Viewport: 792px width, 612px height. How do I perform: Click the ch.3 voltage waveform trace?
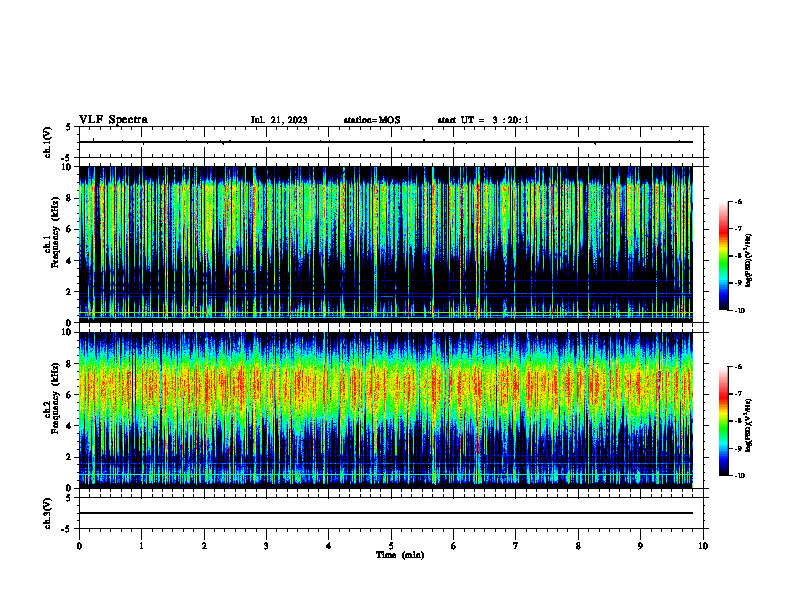tap(385, 513)
